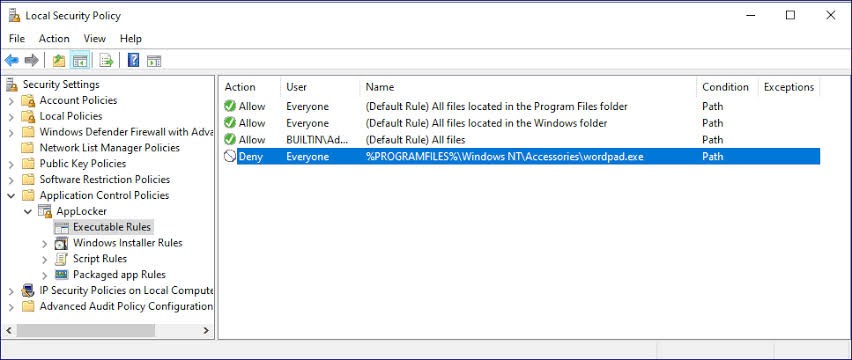This screenshot has width=852, height=360.
Task: Click the IP Security Policies icon
Action: 28,290
